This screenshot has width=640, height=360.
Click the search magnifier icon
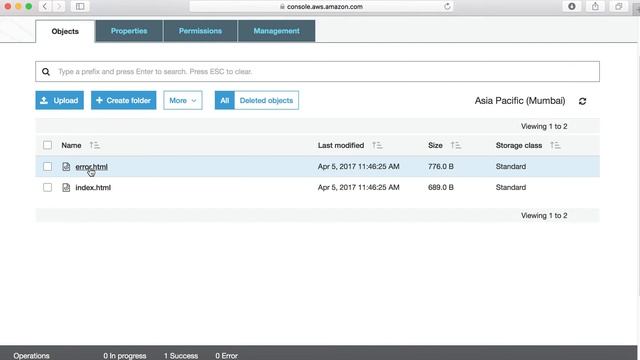(x=46, y=72)
